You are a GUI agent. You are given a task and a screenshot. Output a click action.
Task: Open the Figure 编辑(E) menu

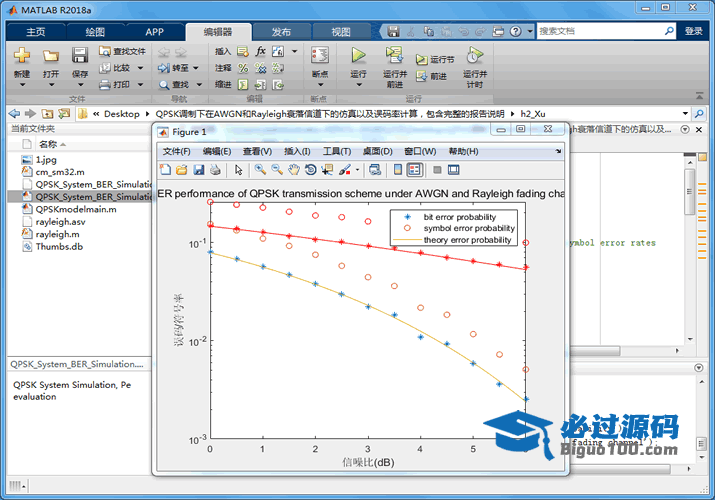(217, 151)
